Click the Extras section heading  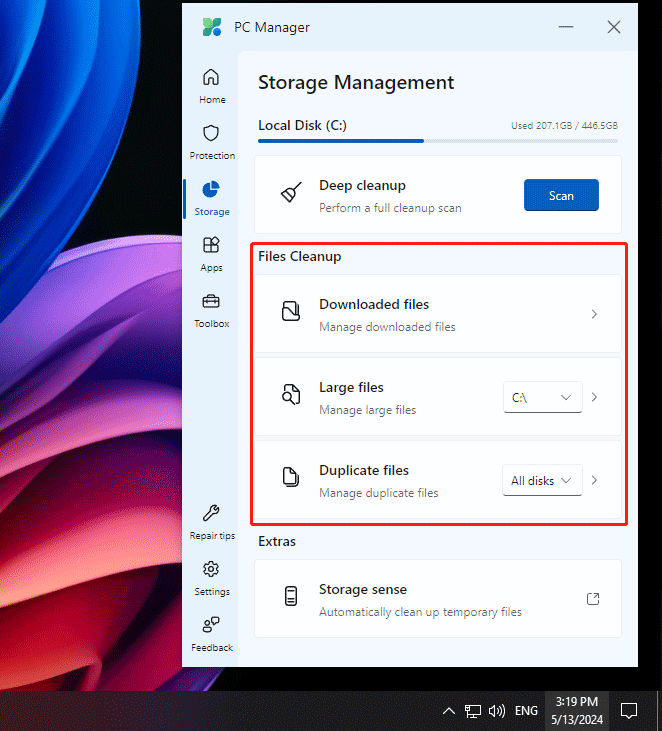click(277, 541)
